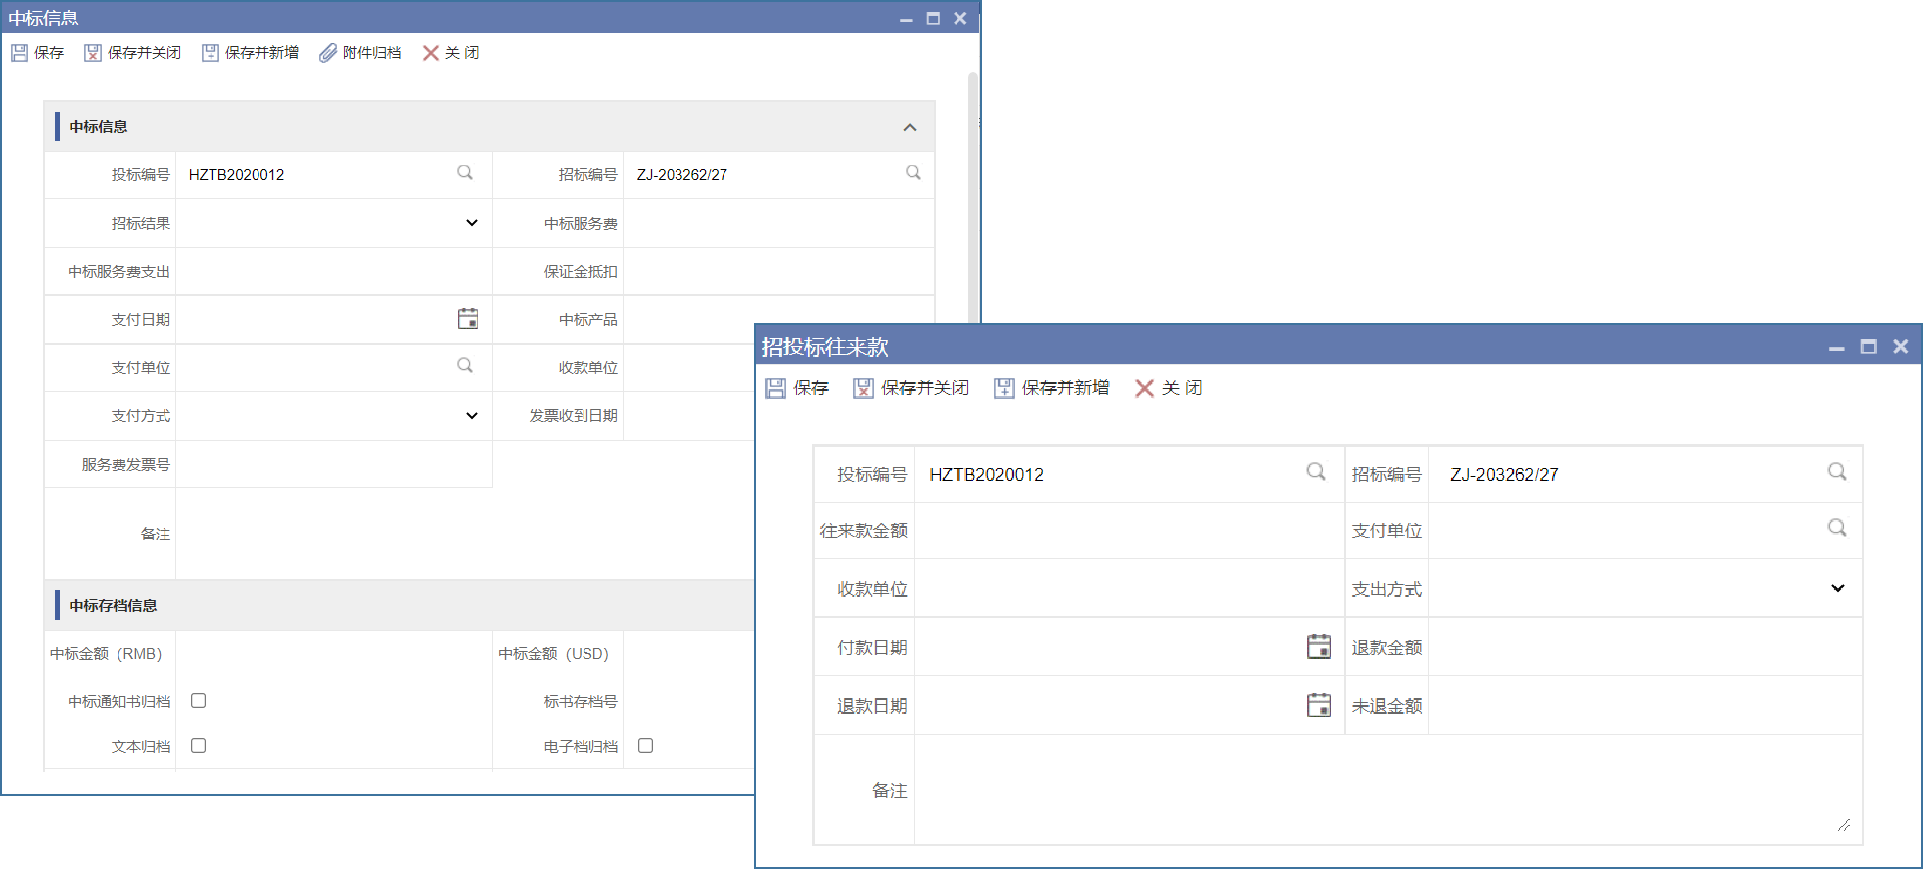The height and width of the screenshot is (870, 1923).
Task: Click 保存并关闭 in 中标信息 toolbar
Action: (x=133, y=53)
